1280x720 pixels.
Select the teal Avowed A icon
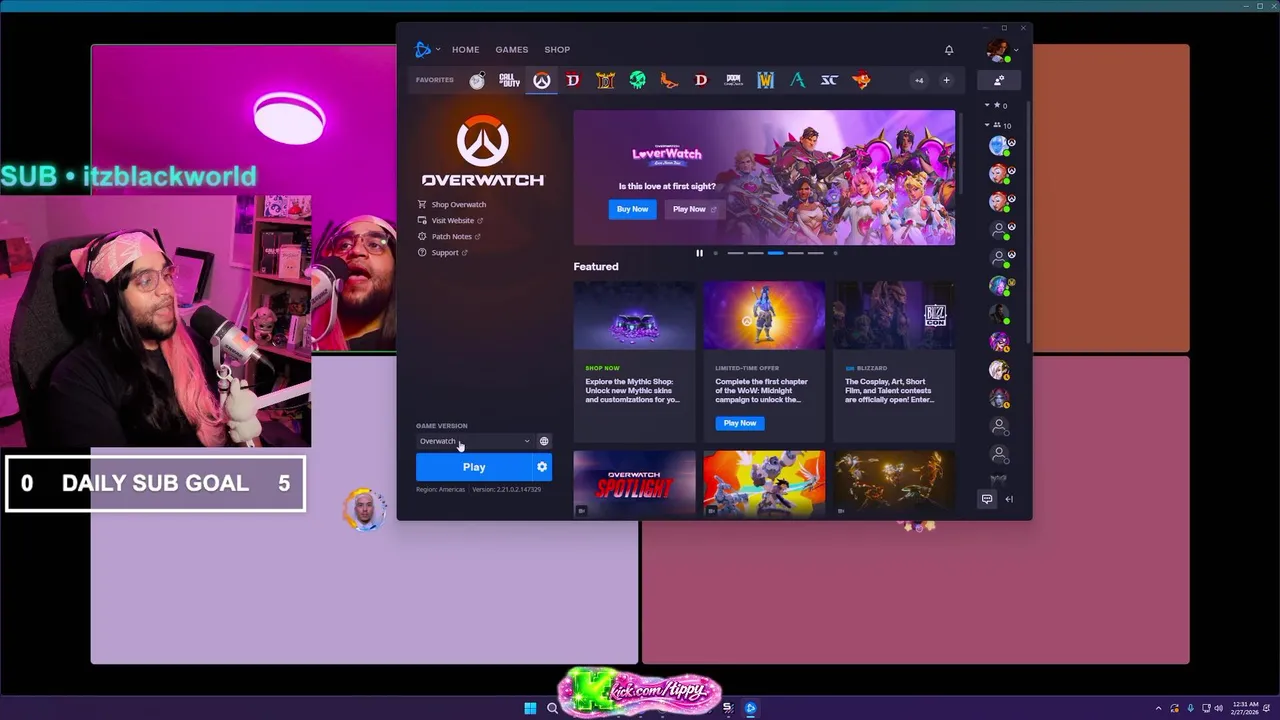pos(797,80)
